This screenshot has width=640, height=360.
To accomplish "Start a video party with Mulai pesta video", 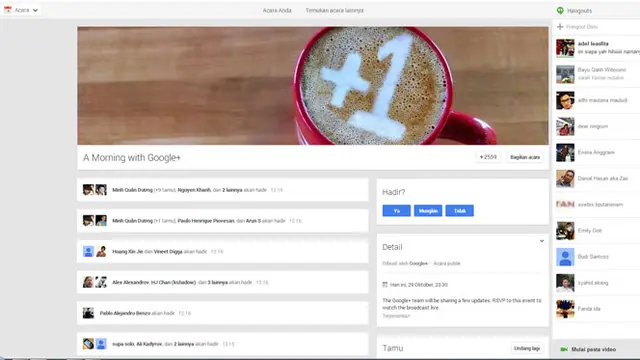I will coord(593,349).
